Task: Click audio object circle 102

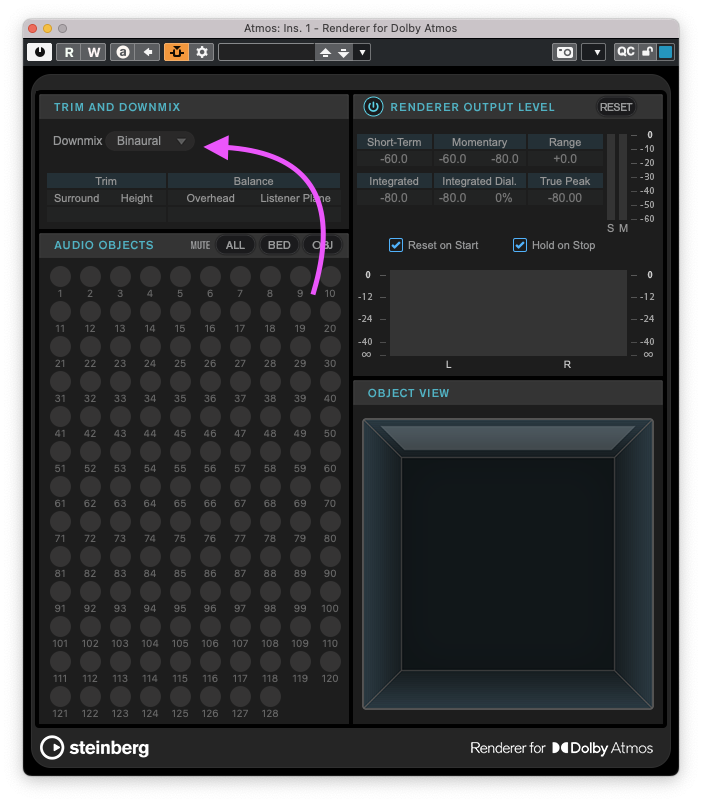Action: 90,626
